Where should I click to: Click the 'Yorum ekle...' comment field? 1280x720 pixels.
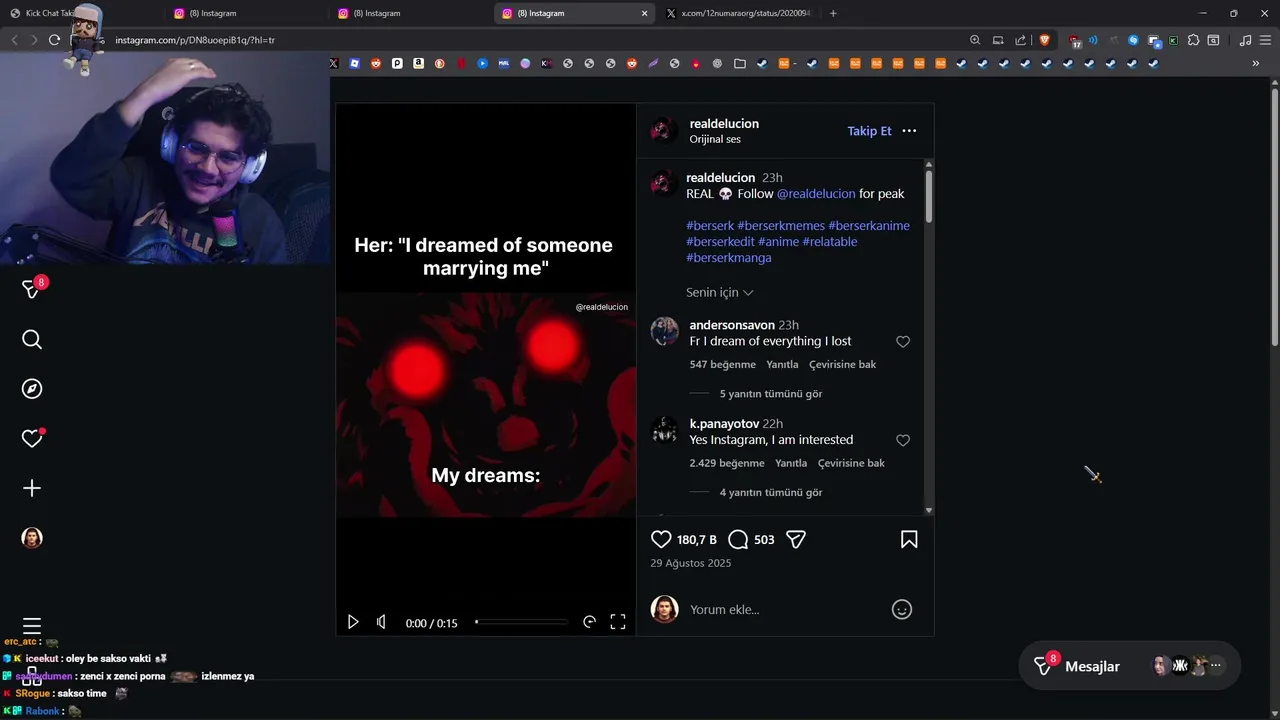(x=785, y=609)
